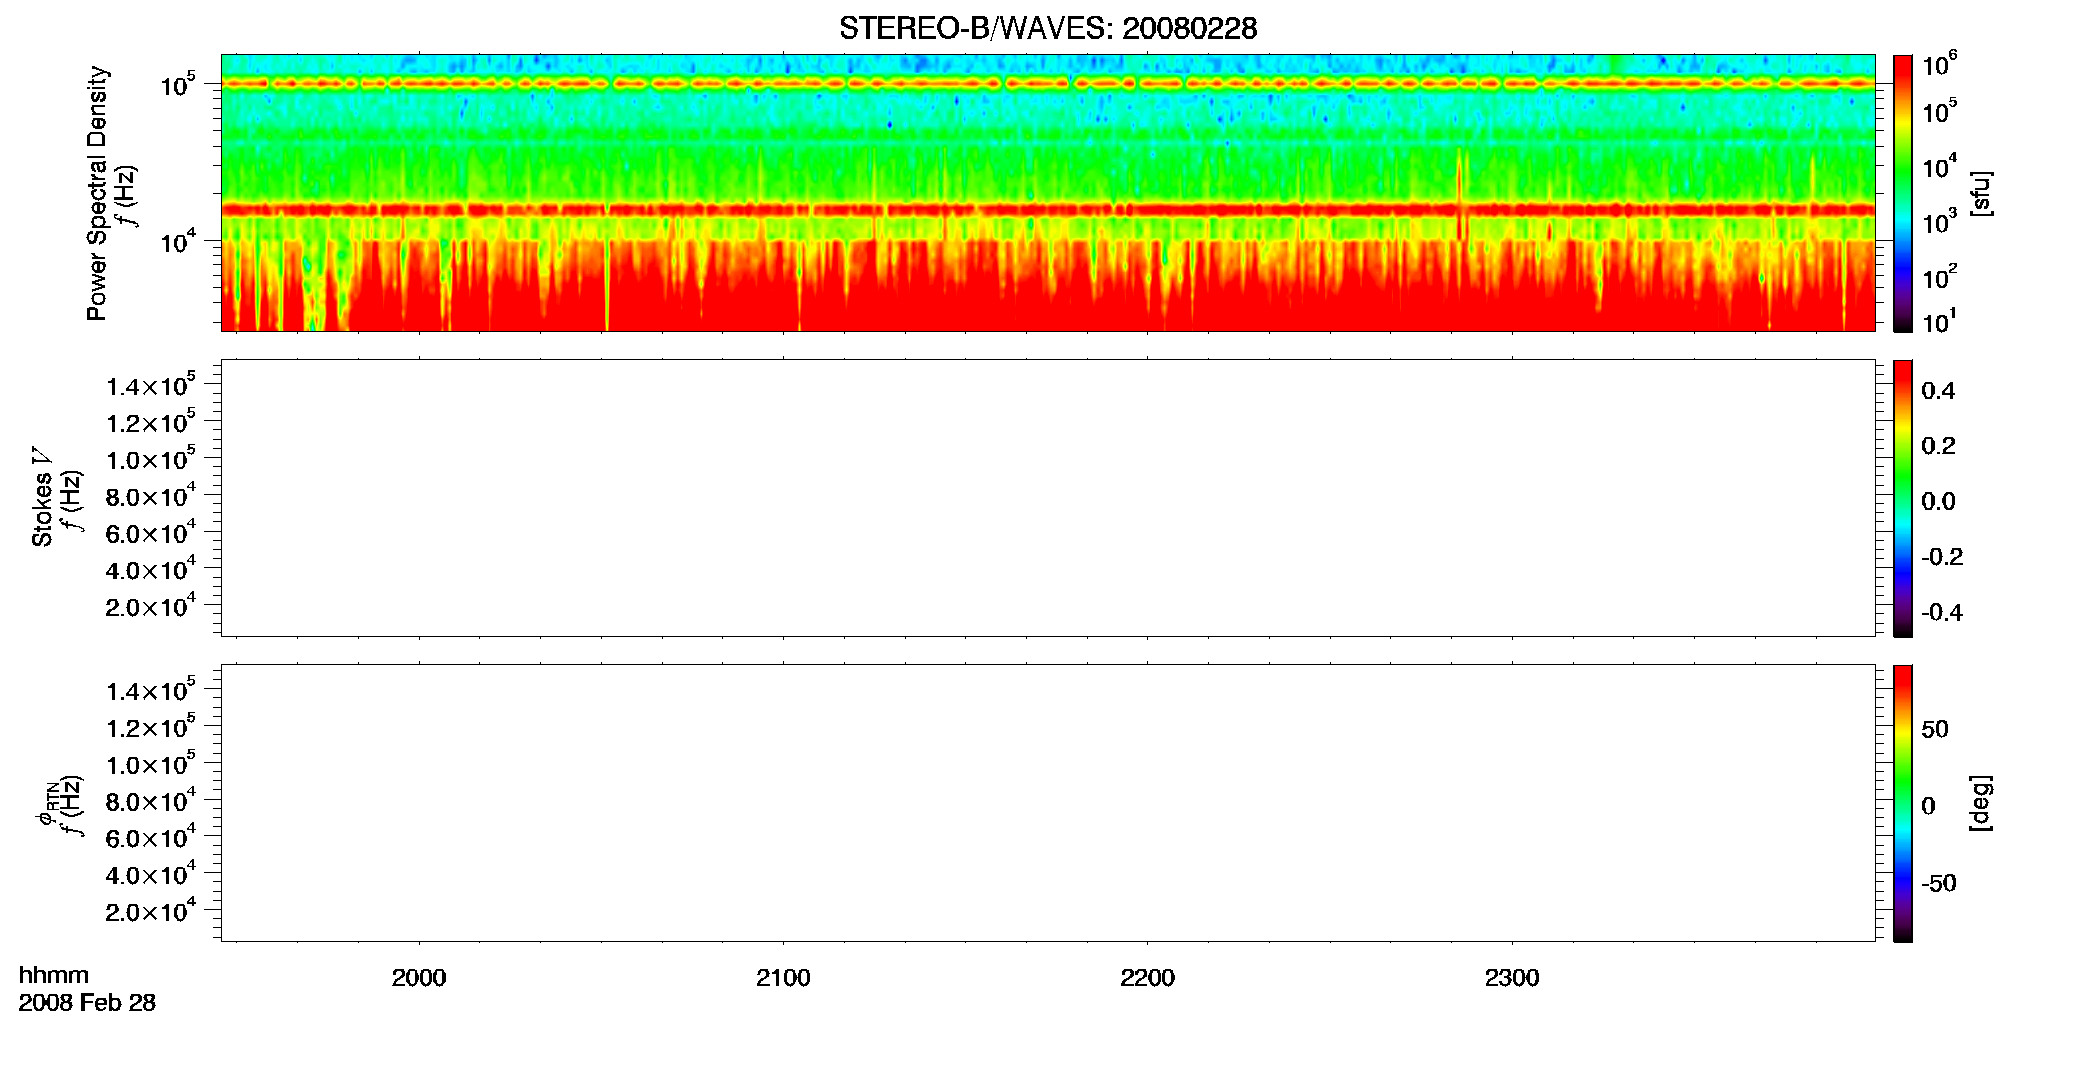Select the 2000 time axis label
Viewport: 2096px width, 1080px height.
tap(419, 978)
